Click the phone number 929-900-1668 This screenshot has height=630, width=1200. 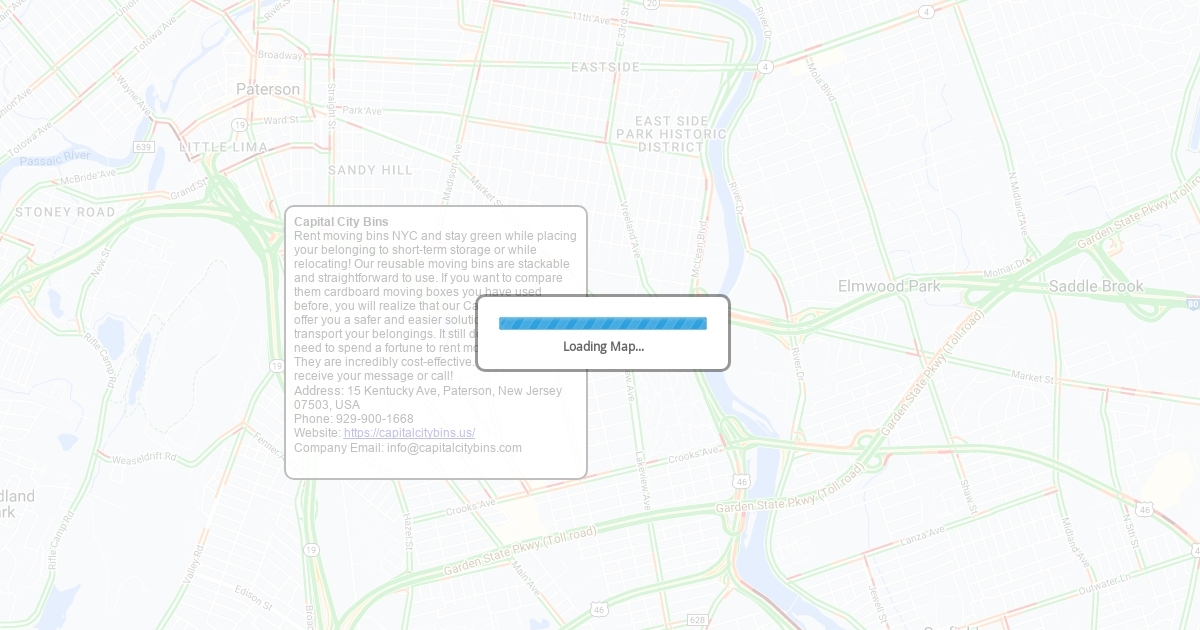click(374, 419)
